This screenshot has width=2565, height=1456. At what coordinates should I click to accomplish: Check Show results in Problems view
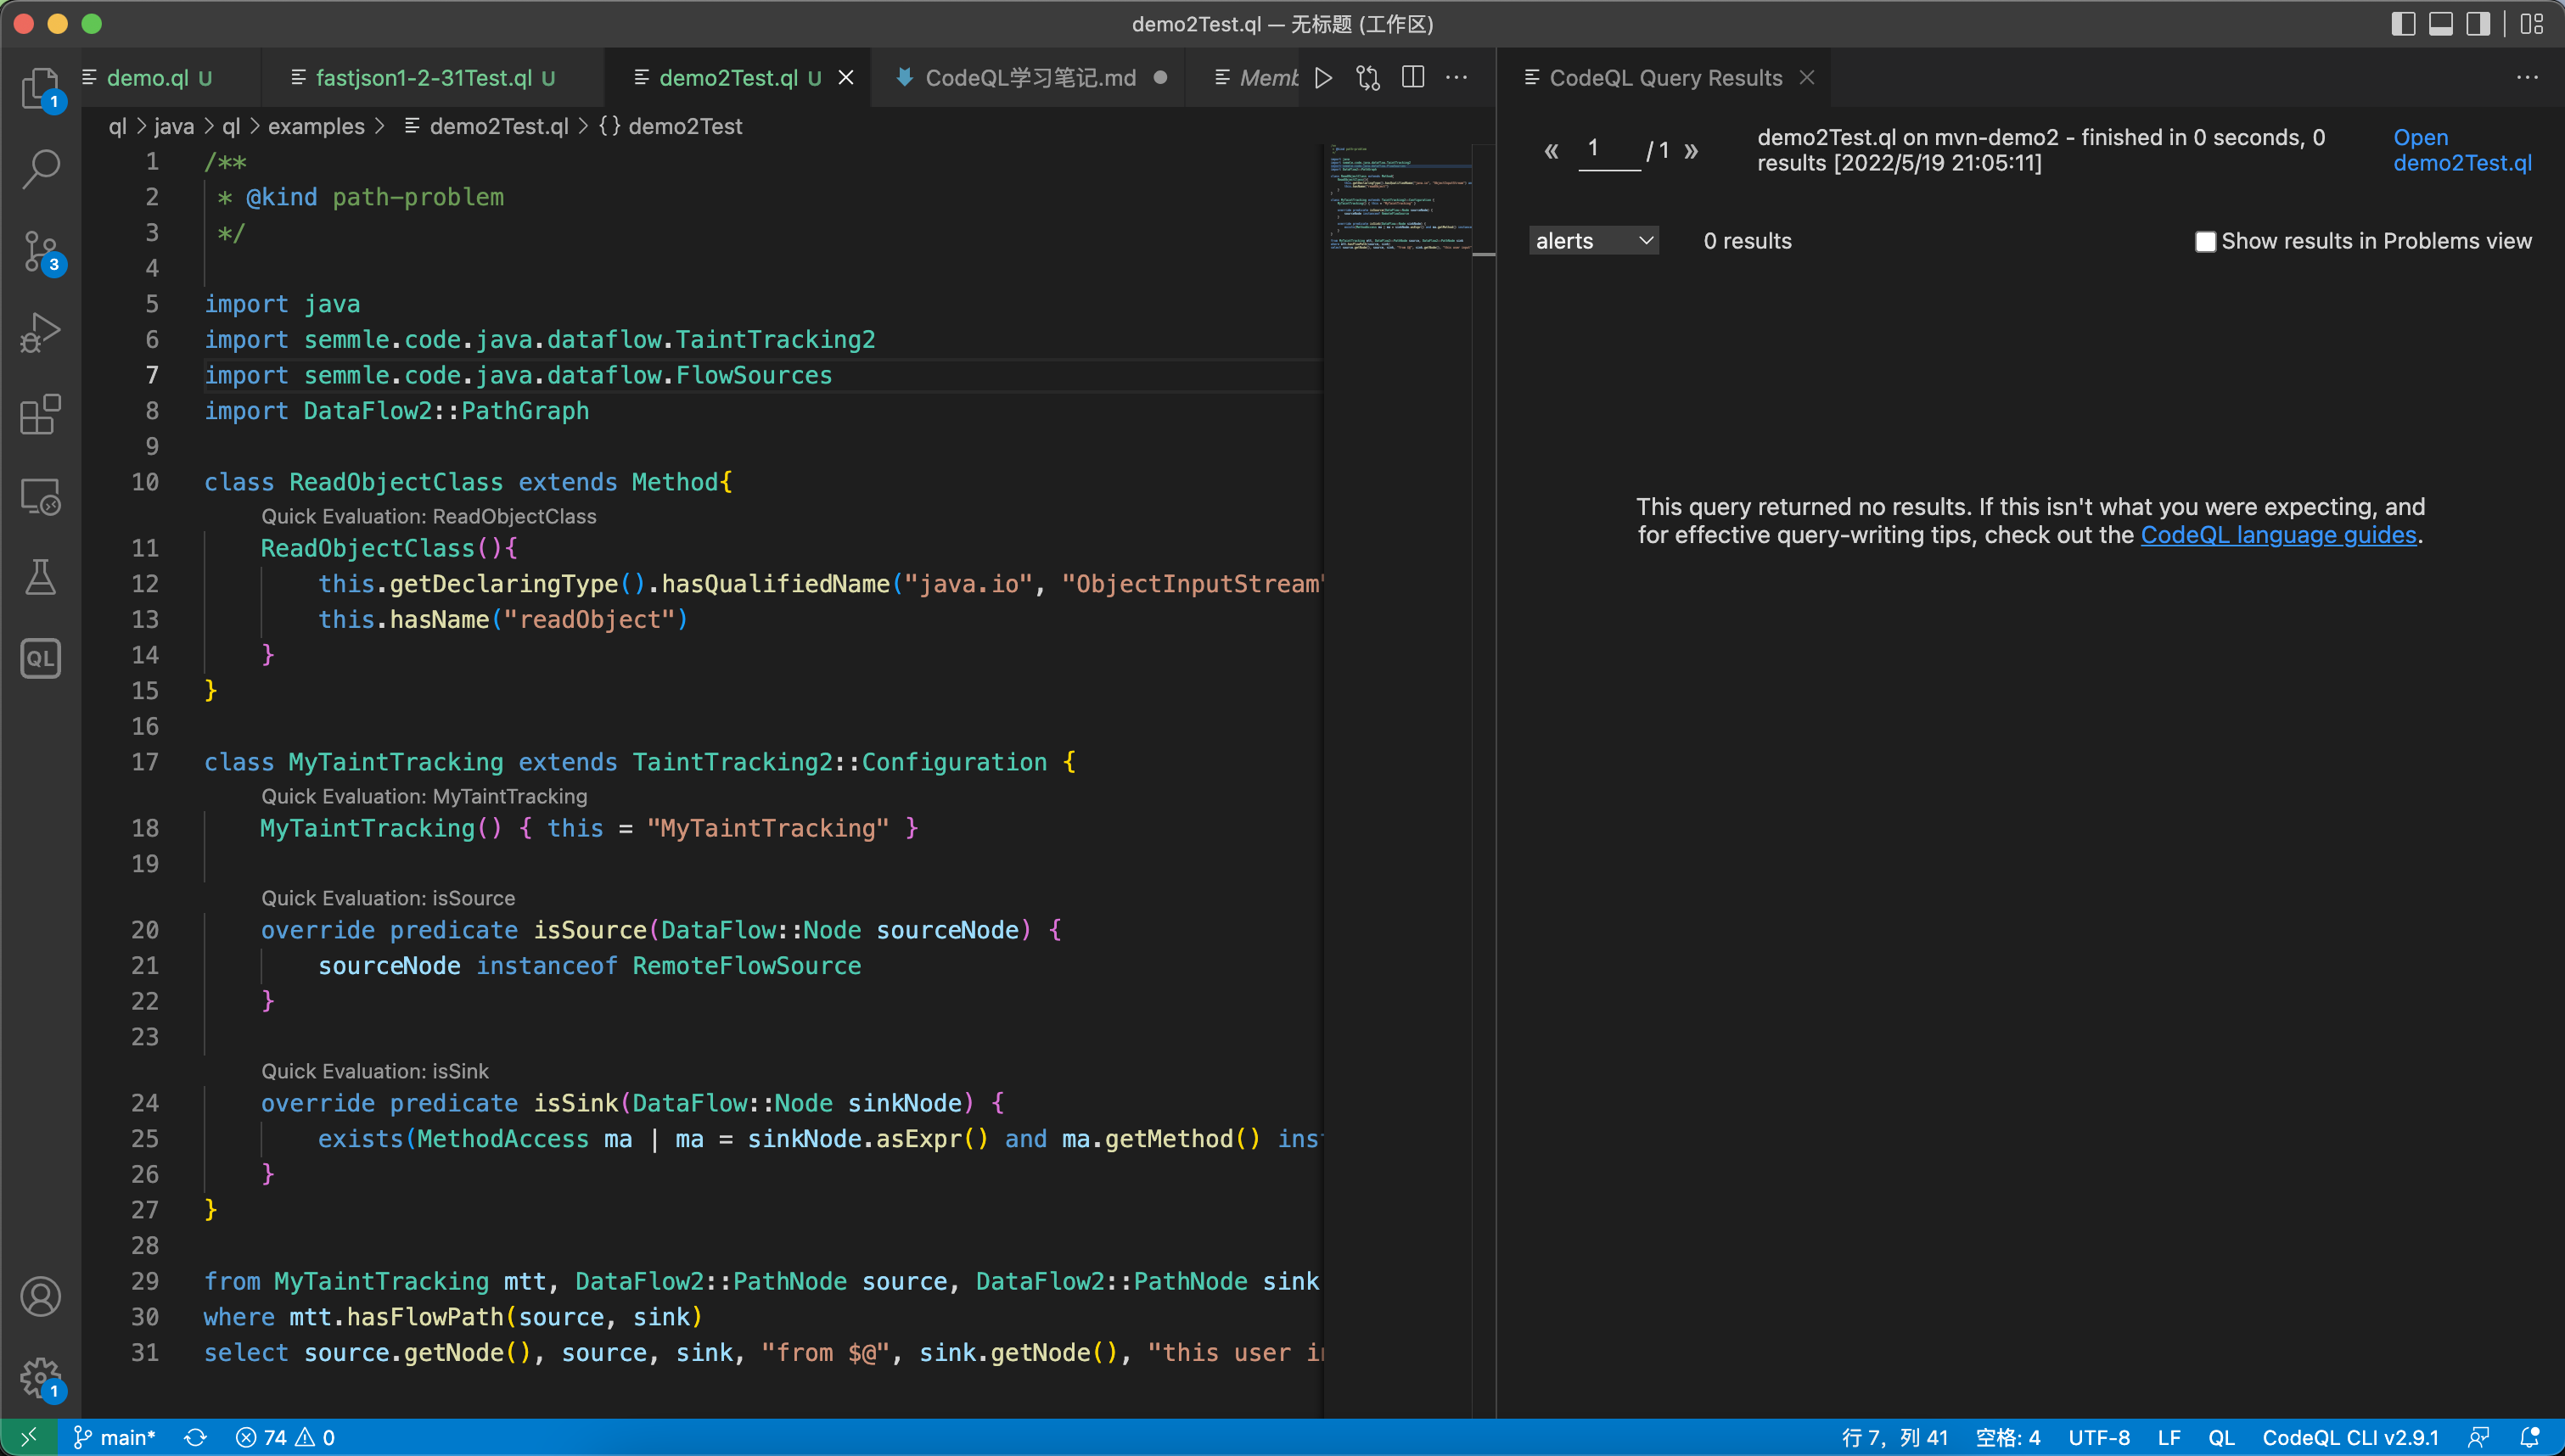(2205, 241)
